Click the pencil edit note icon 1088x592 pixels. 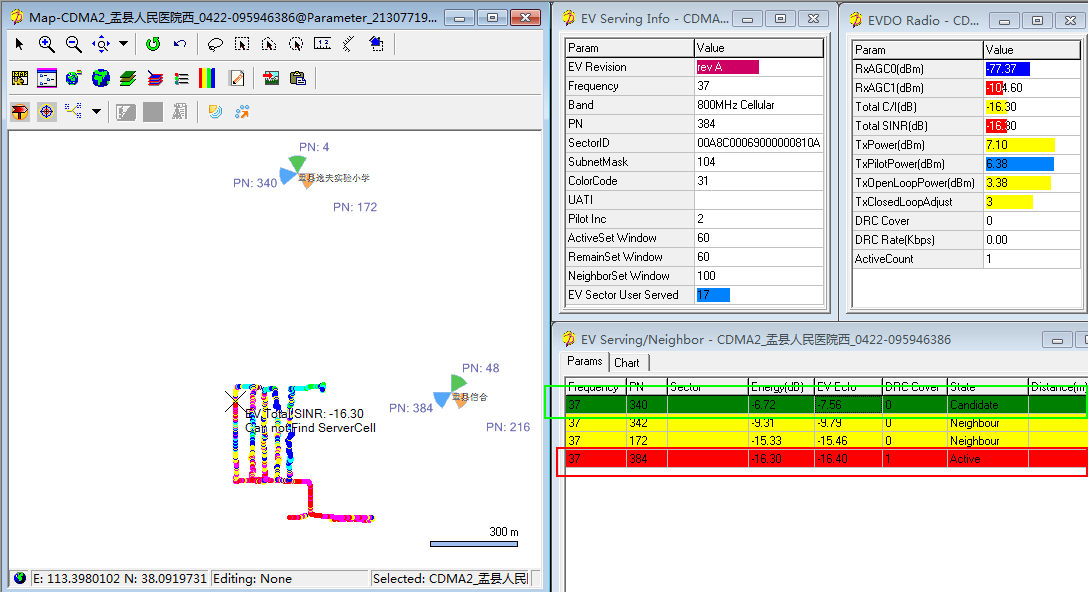237,78
